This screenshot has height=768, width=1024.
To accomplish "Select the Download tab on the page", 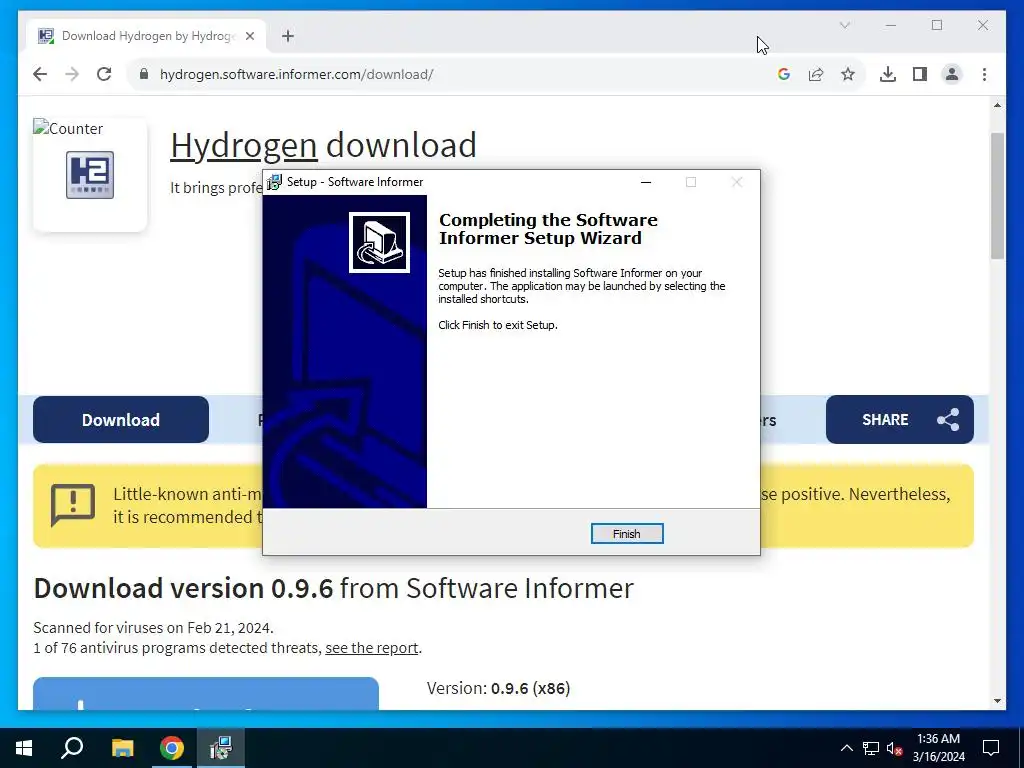I will (x=121, y=419).
